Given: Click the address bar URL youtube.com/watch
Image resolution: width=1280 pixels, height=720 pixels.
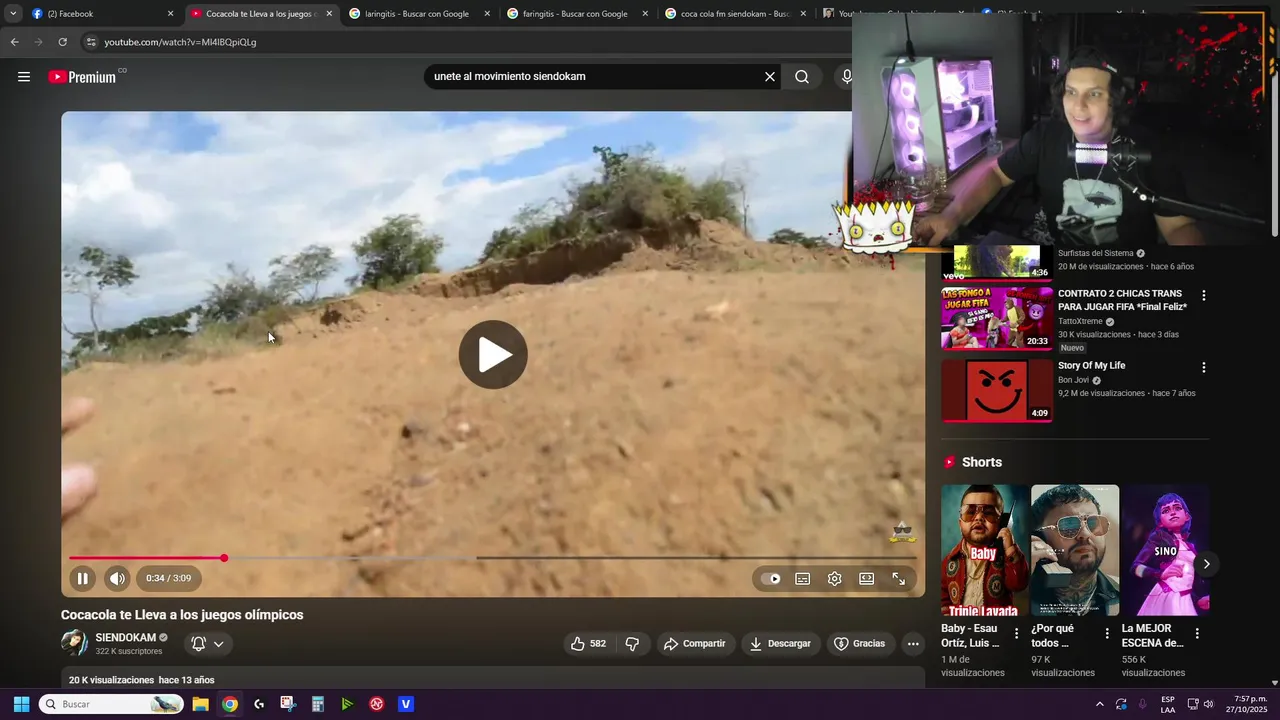Looking at the screenshot, I should (x=181, y=42).
